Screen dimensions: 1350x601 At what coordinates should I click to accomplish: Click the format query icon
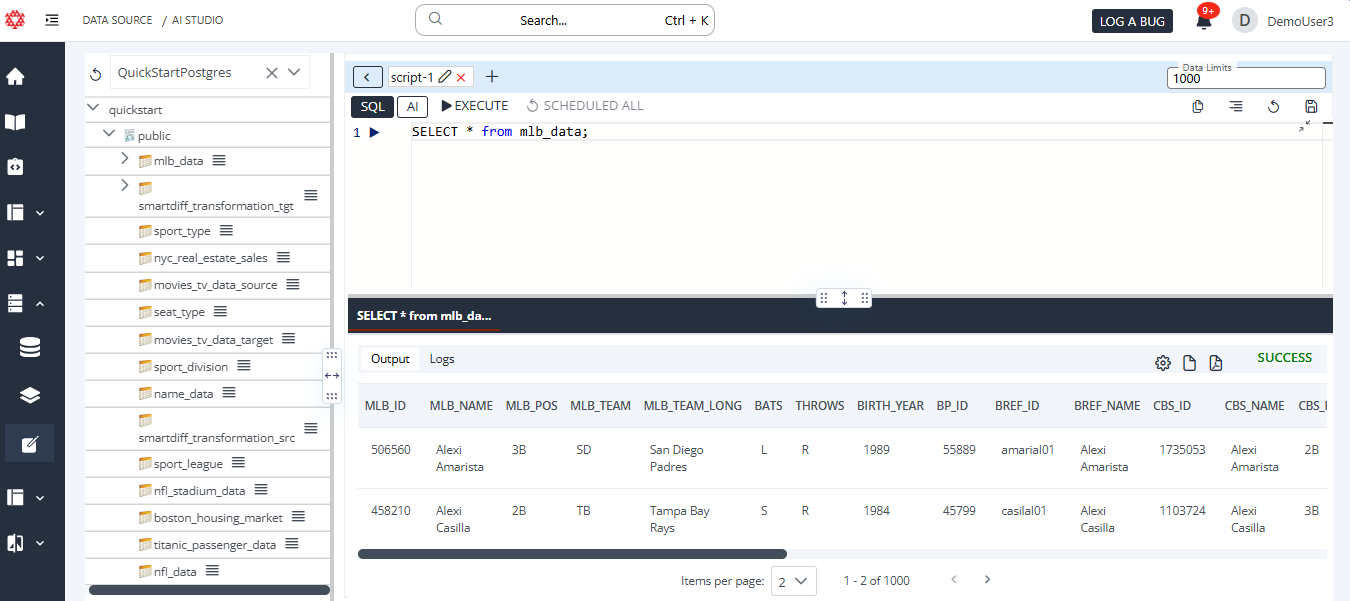click(x=1236, y=106)
